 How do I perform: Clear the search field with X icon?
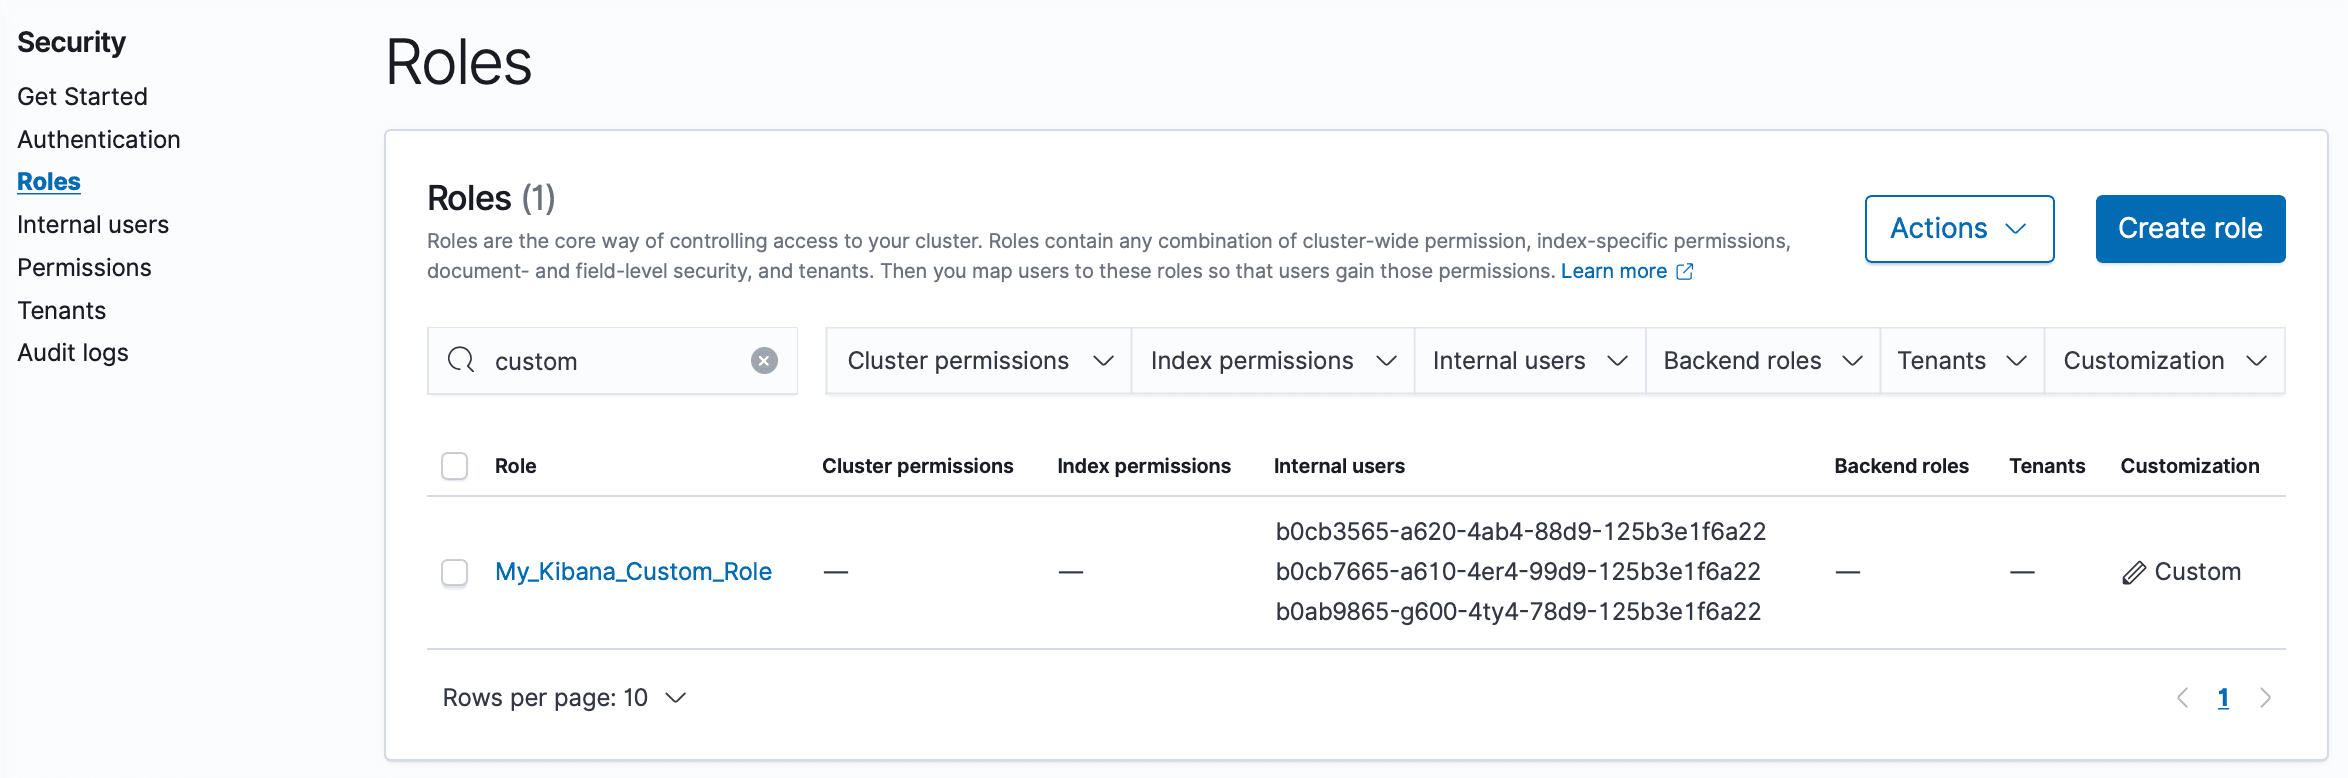point(764,361)
